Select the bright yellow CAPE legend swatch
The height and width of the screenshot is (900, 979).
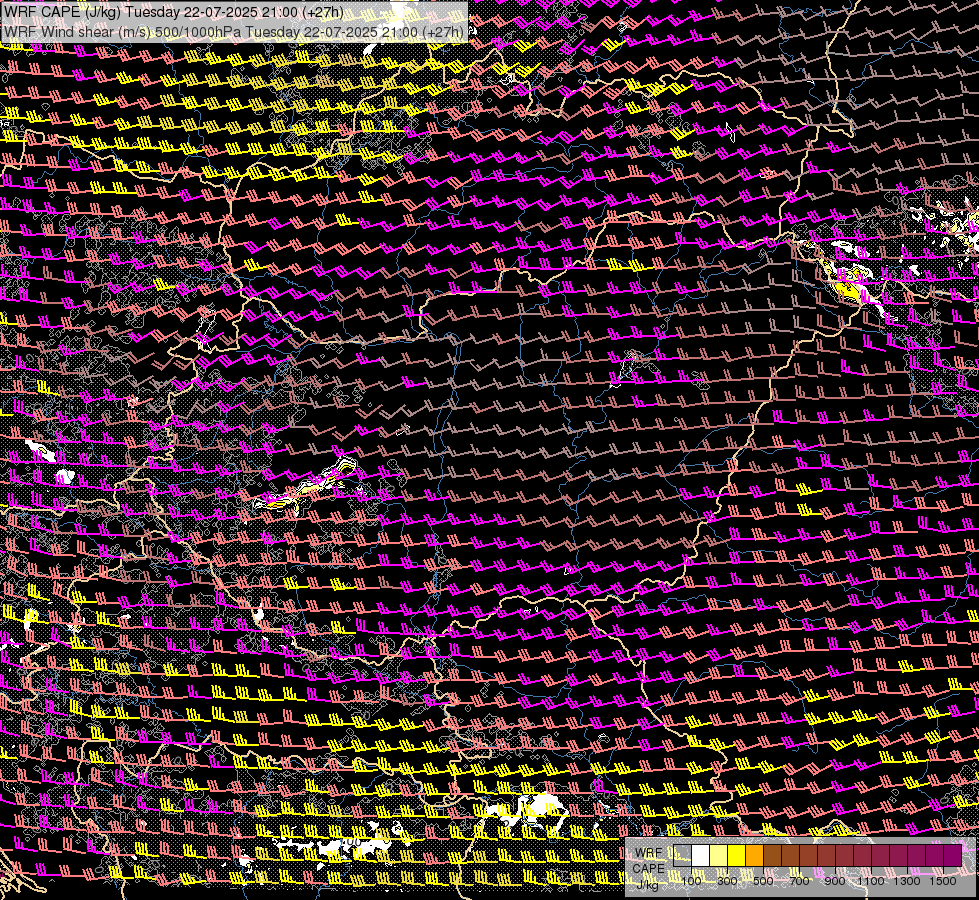pos(736,855)
